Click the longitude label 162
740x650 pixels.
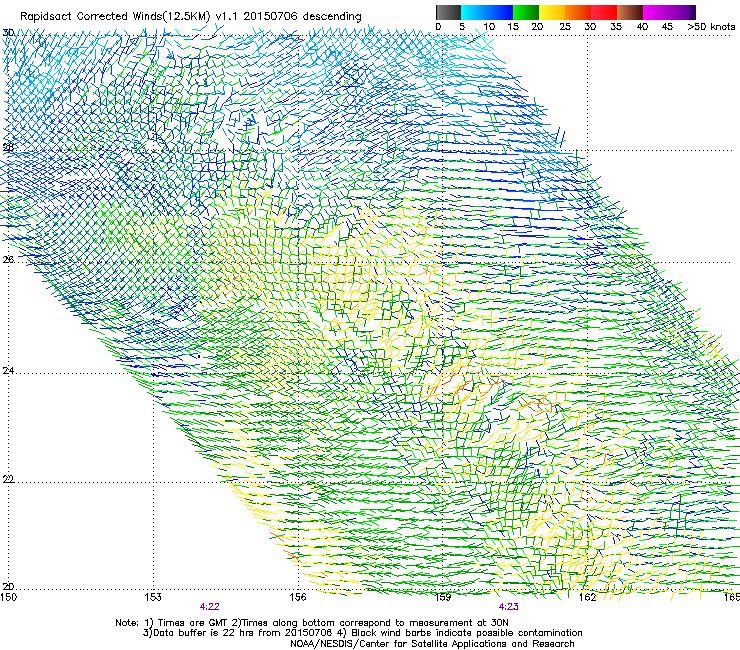pos(588,597)
